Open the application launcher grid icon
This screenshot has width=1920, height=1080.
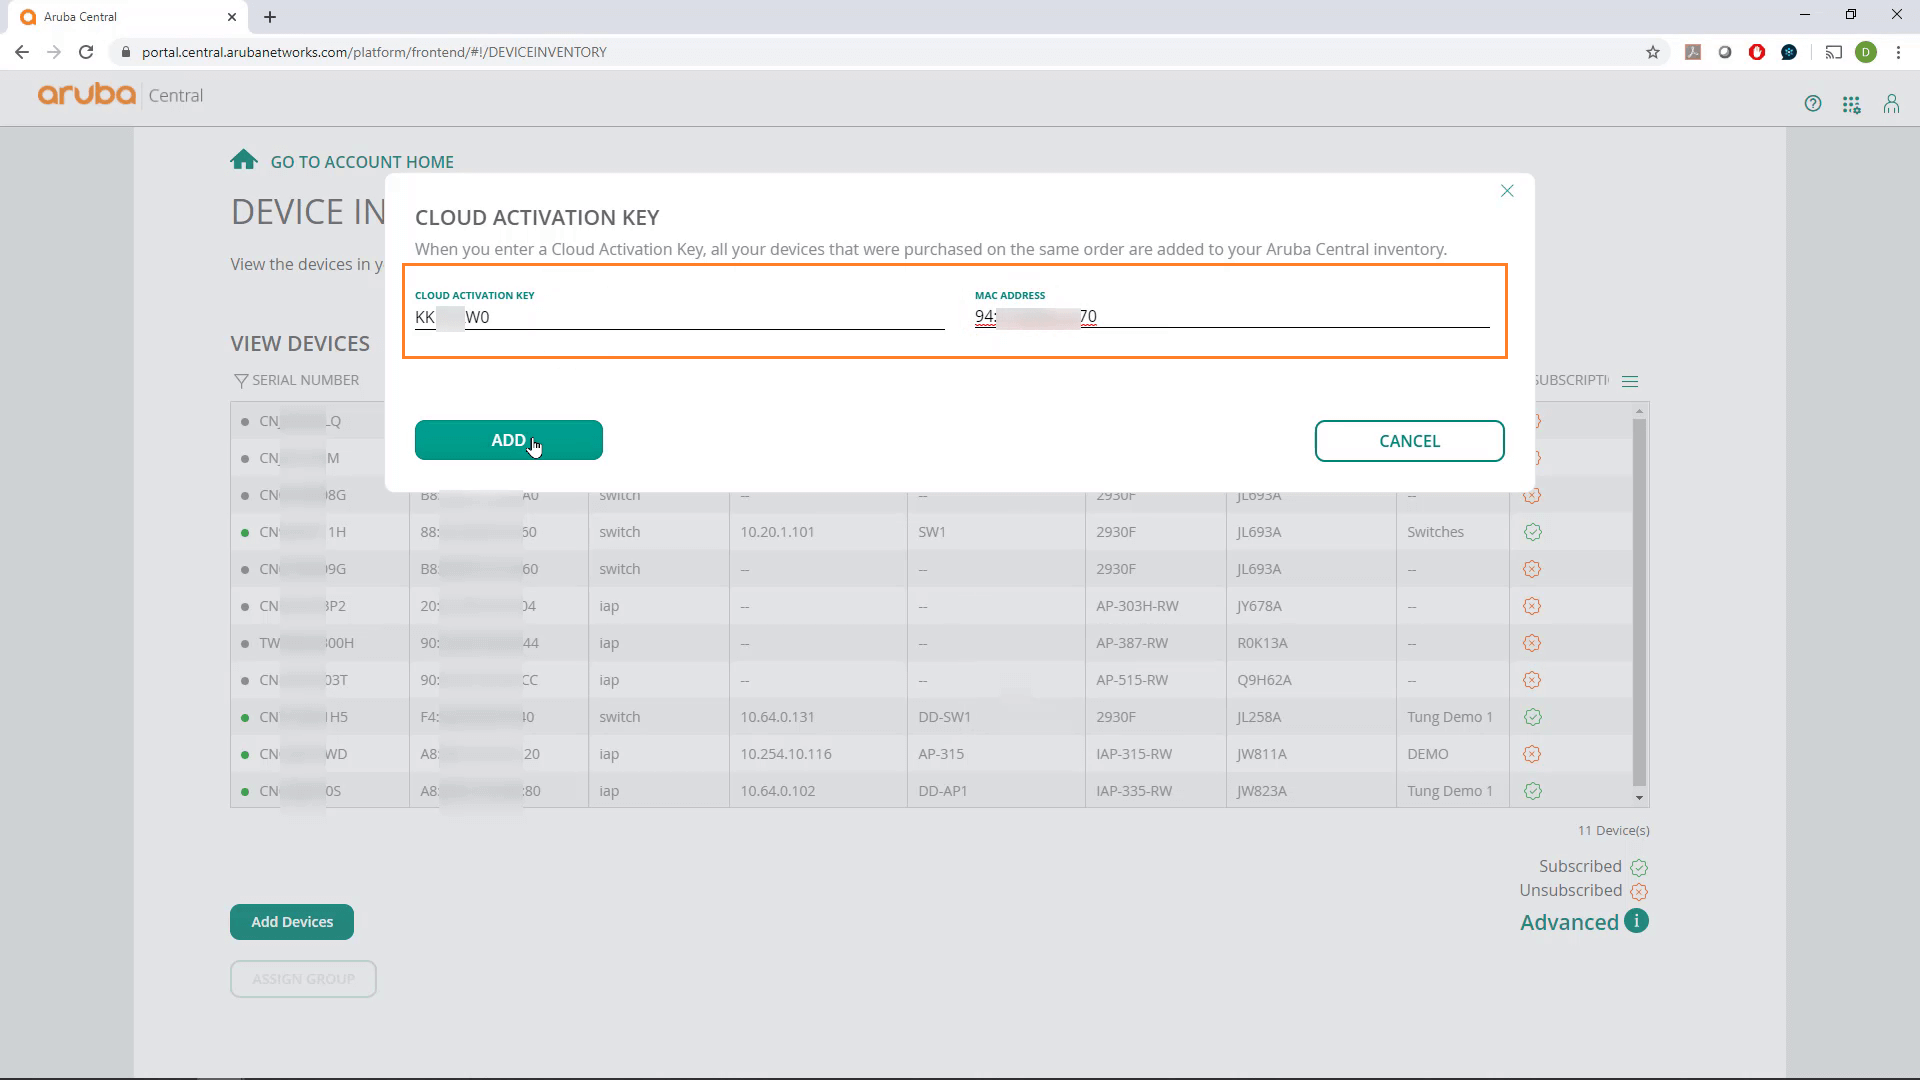click(1852, 103)
